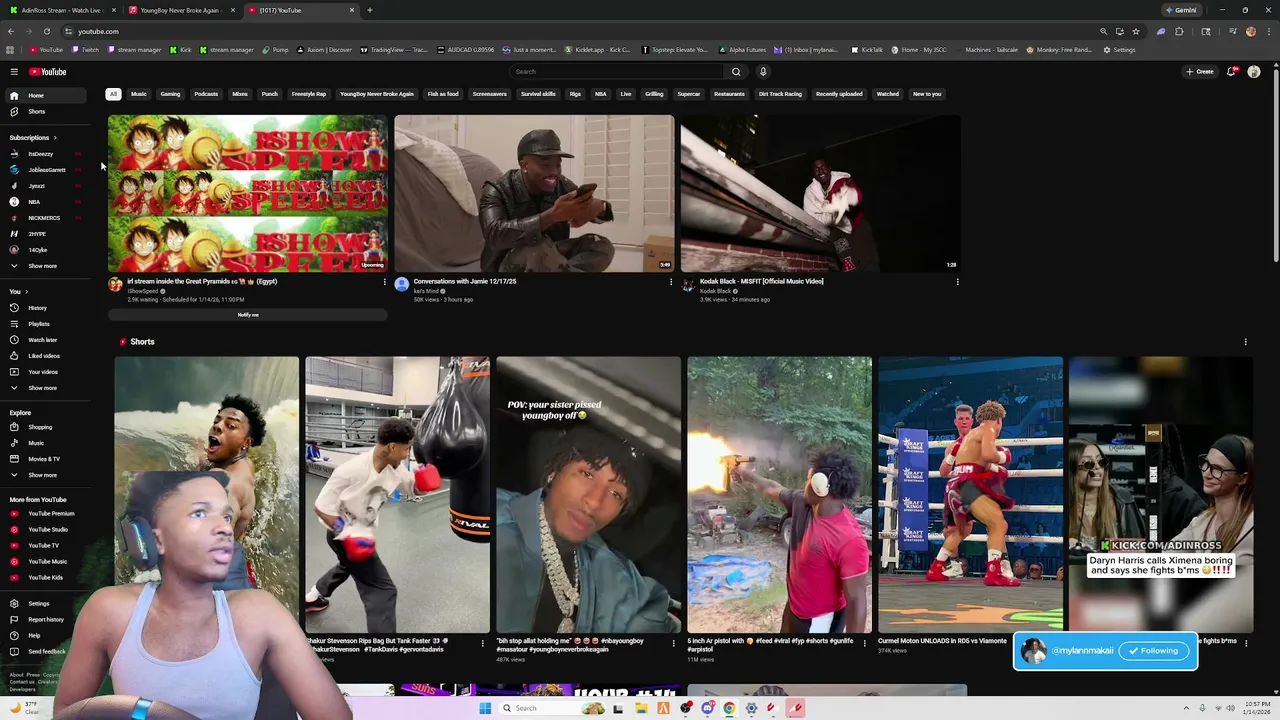Viewport: 1280px width, 720px height.
Task: Open Music under Explore
Action: coord(48,443)
